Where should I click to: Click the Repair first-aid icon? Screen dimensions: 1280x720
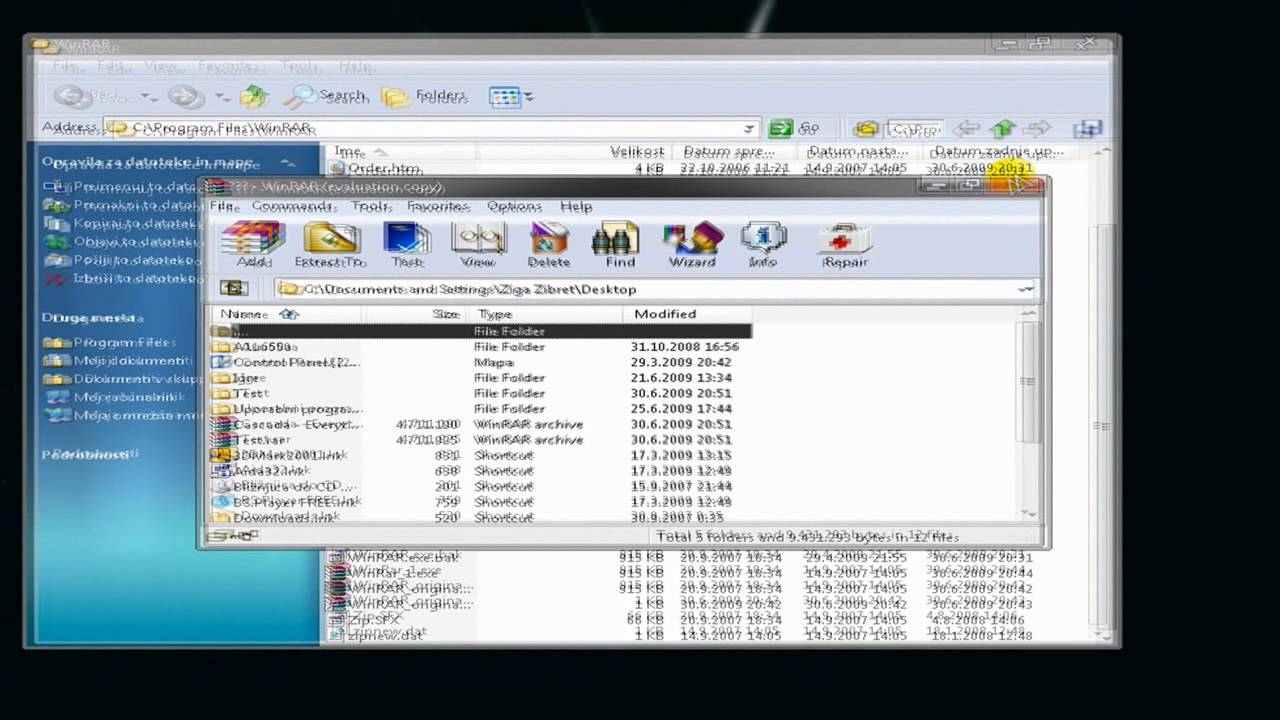coord(845,245)
